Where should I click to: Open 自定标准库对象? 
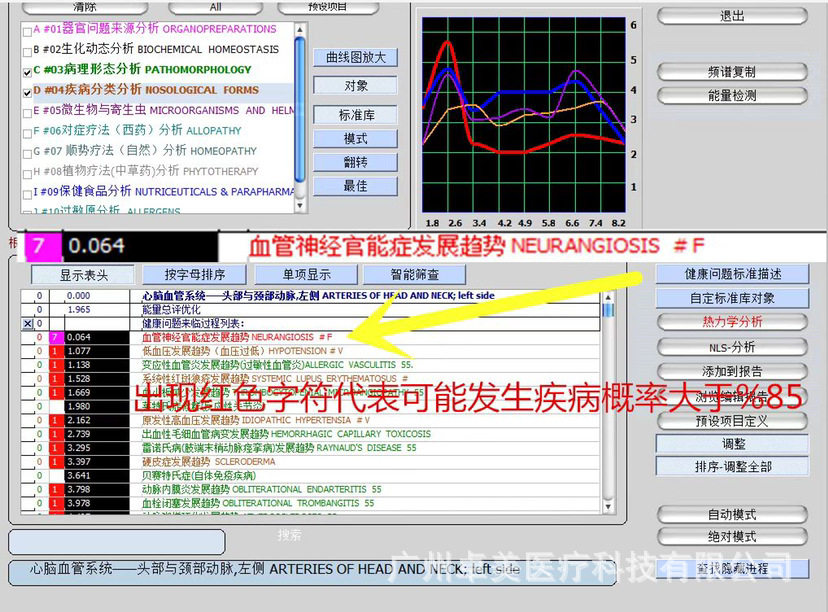click(x=732, y=298)
